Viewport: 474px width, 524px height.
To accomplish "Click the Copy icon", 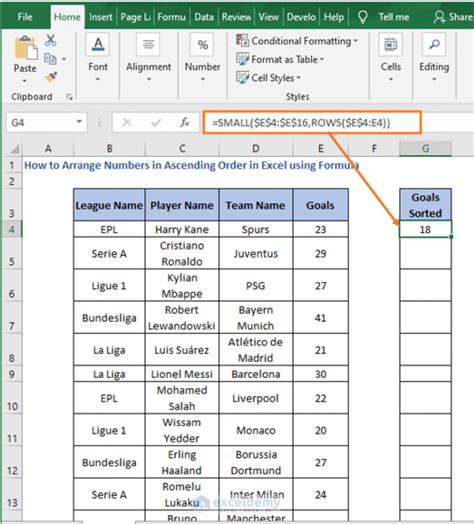I will click(50, 59).
